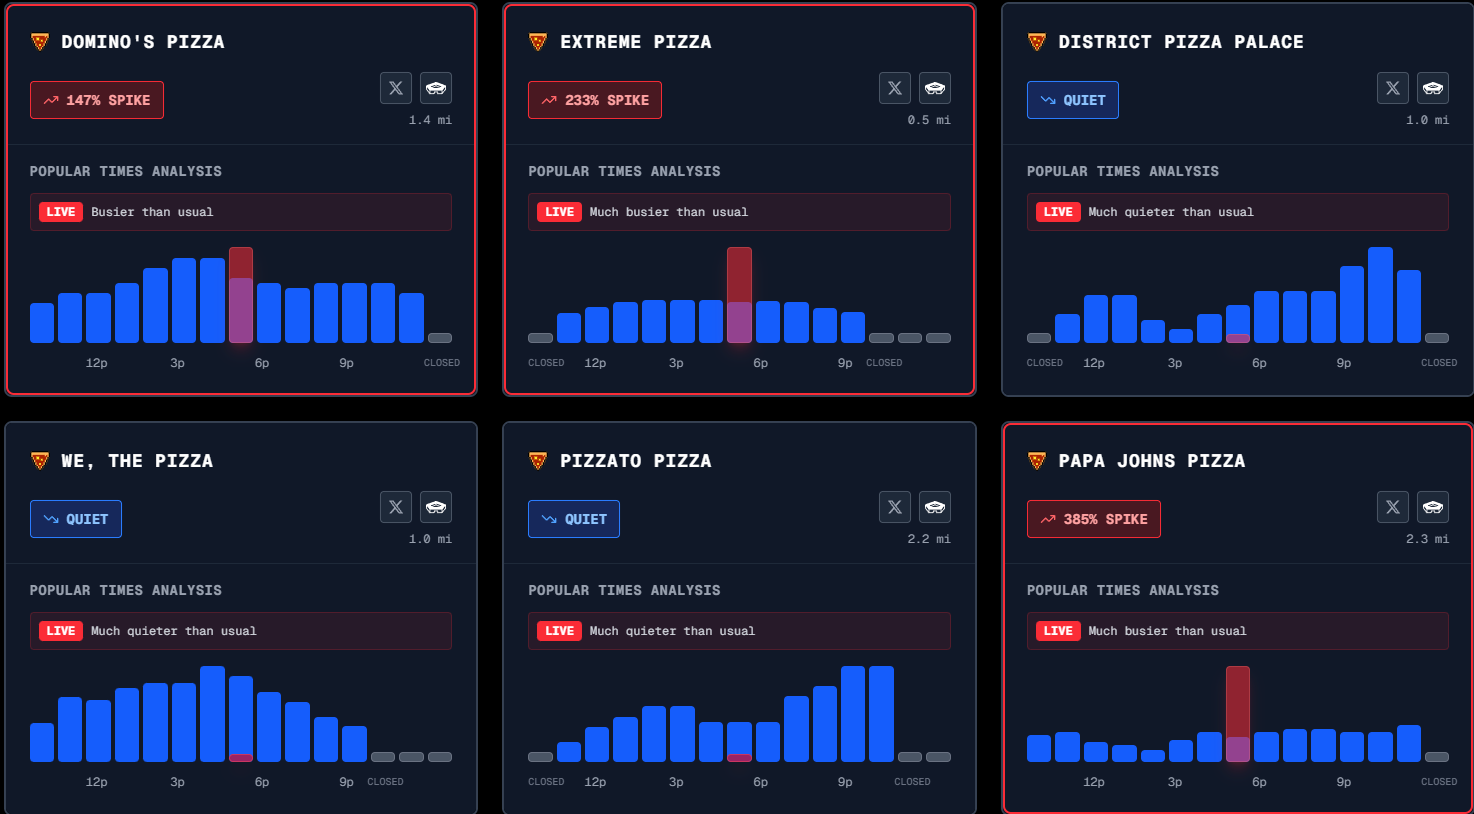Click LIVE label on Extreme Pizza card
The image size is (1474, 814).
(x=560, y=212)
